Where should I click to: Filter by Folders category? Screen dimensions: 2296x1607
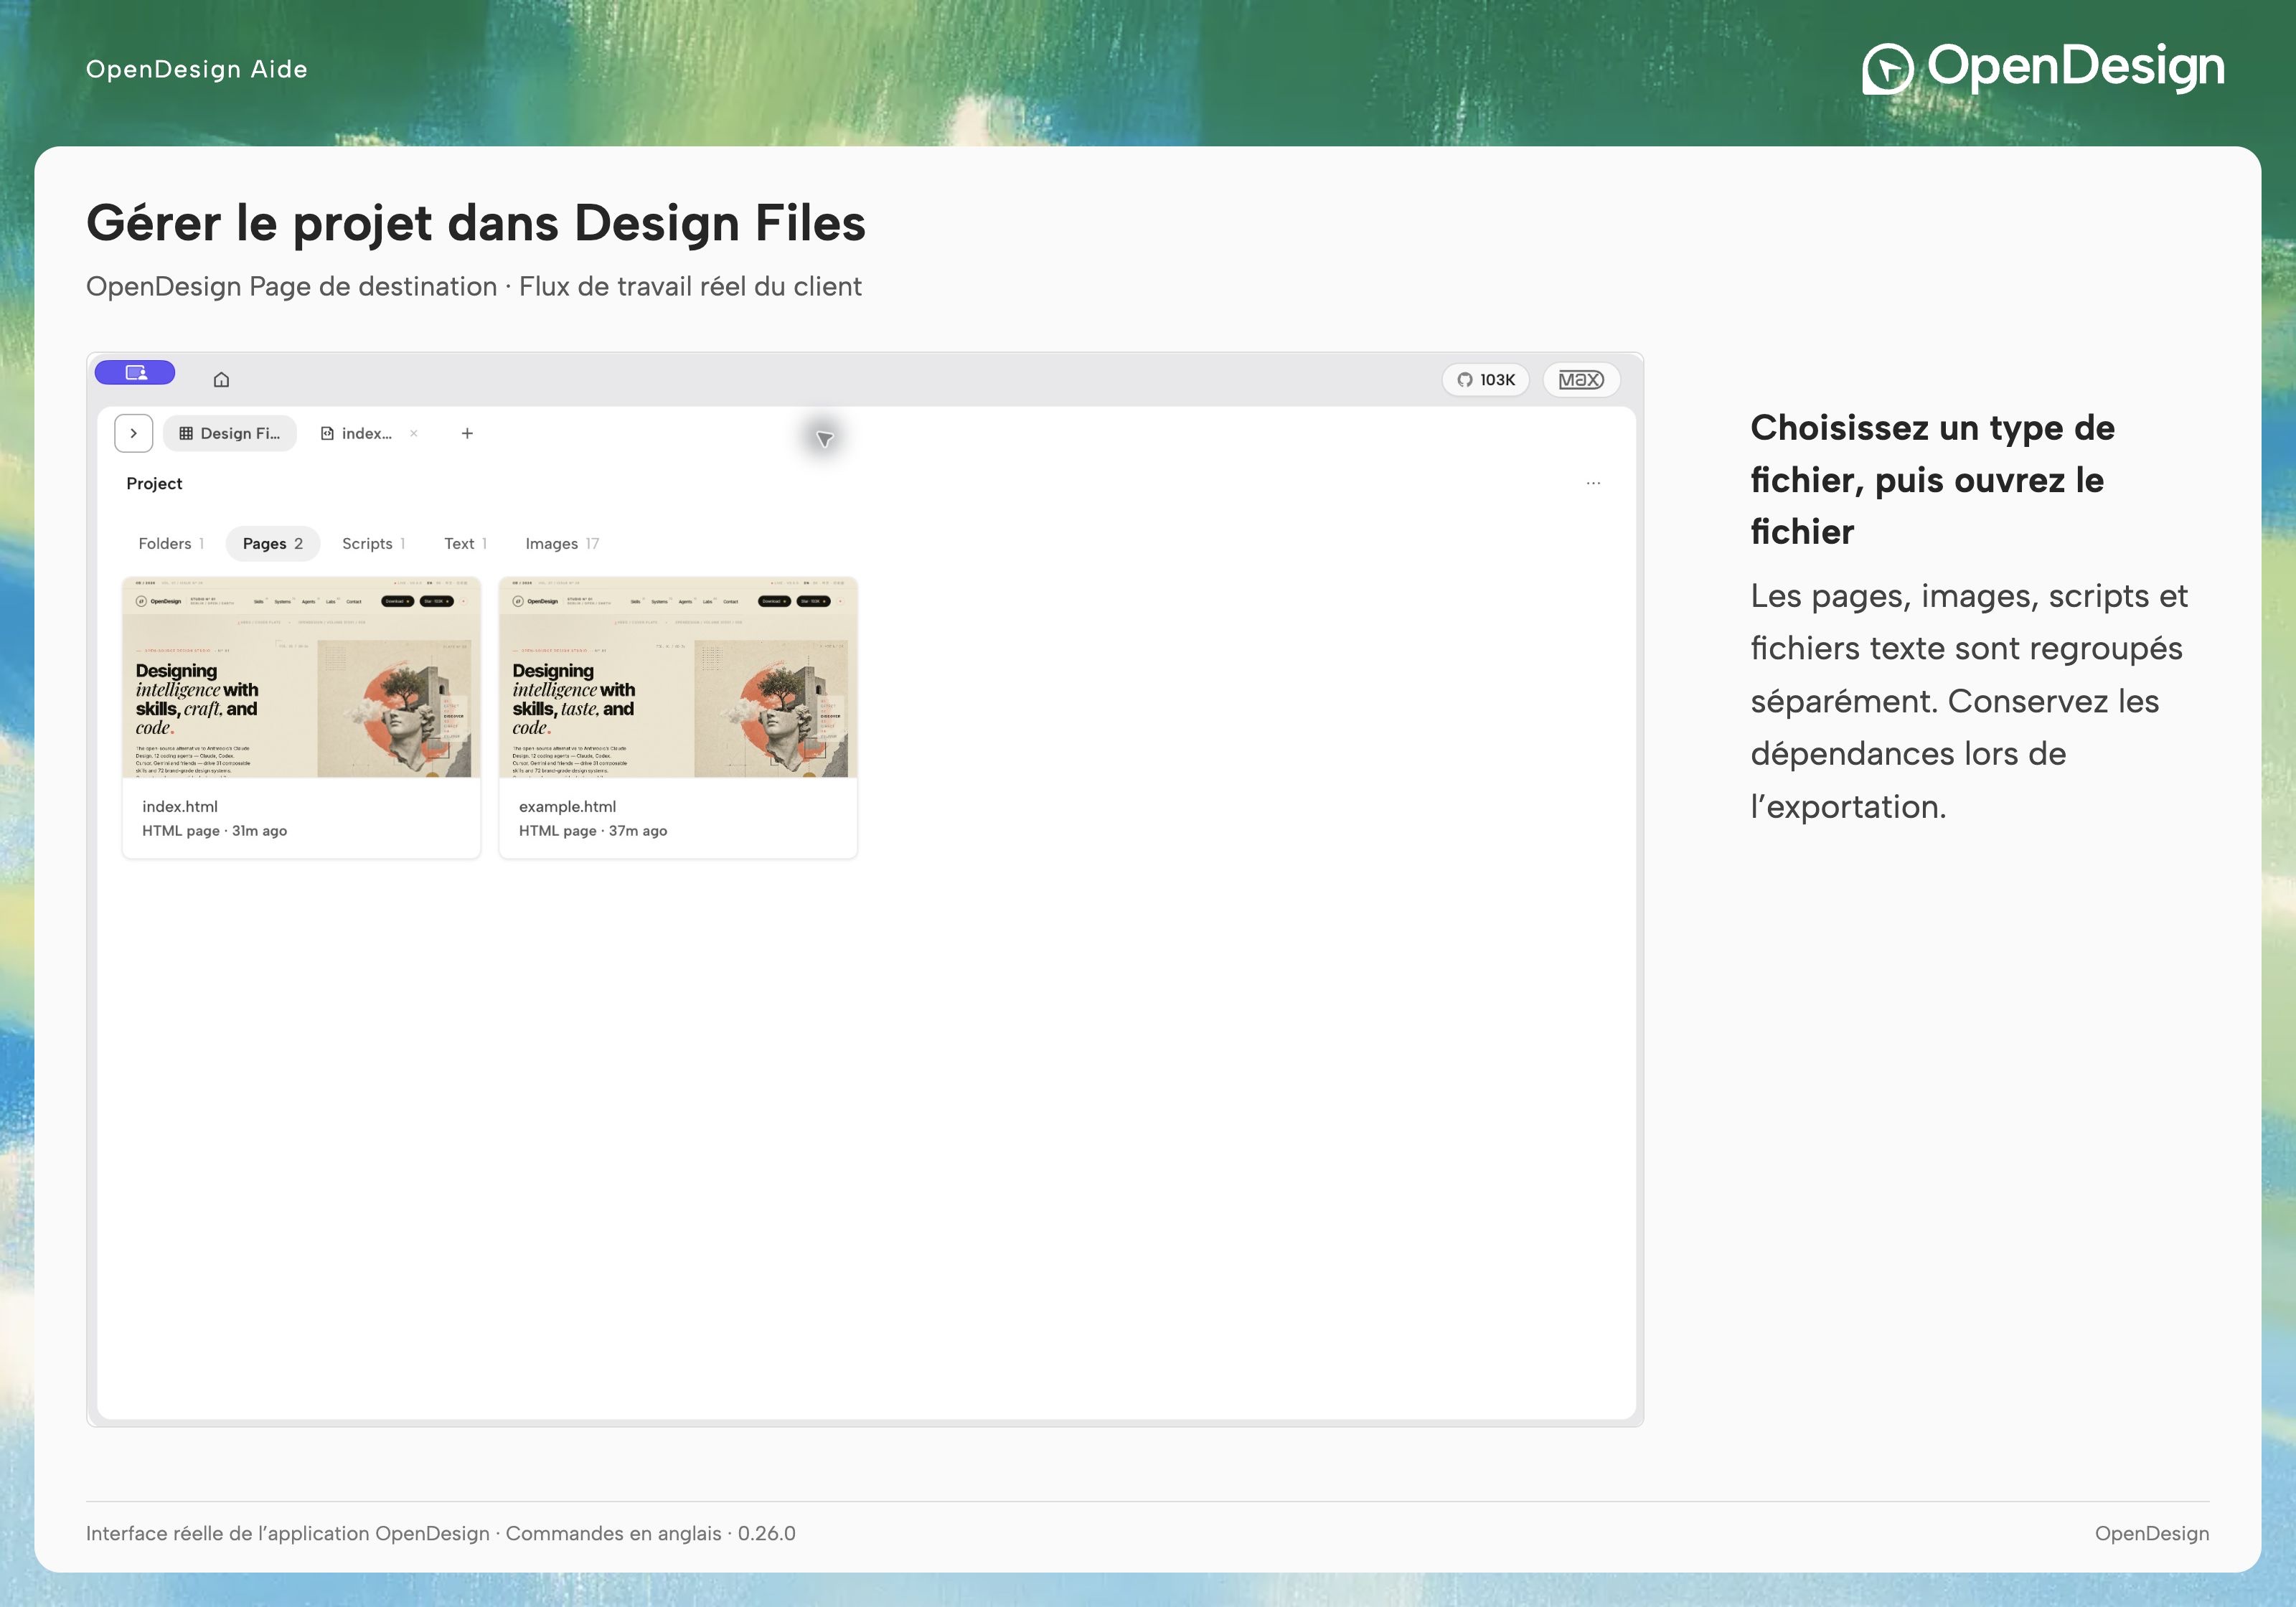171,544
